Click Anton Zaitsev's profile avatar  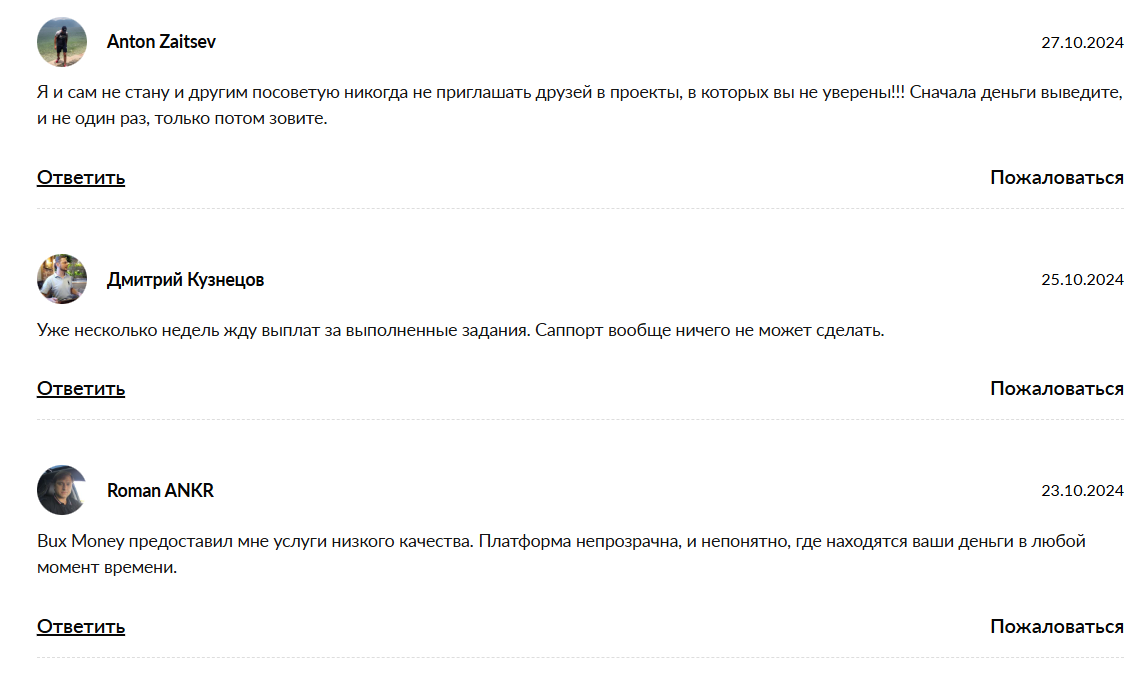tap(62, 42)
